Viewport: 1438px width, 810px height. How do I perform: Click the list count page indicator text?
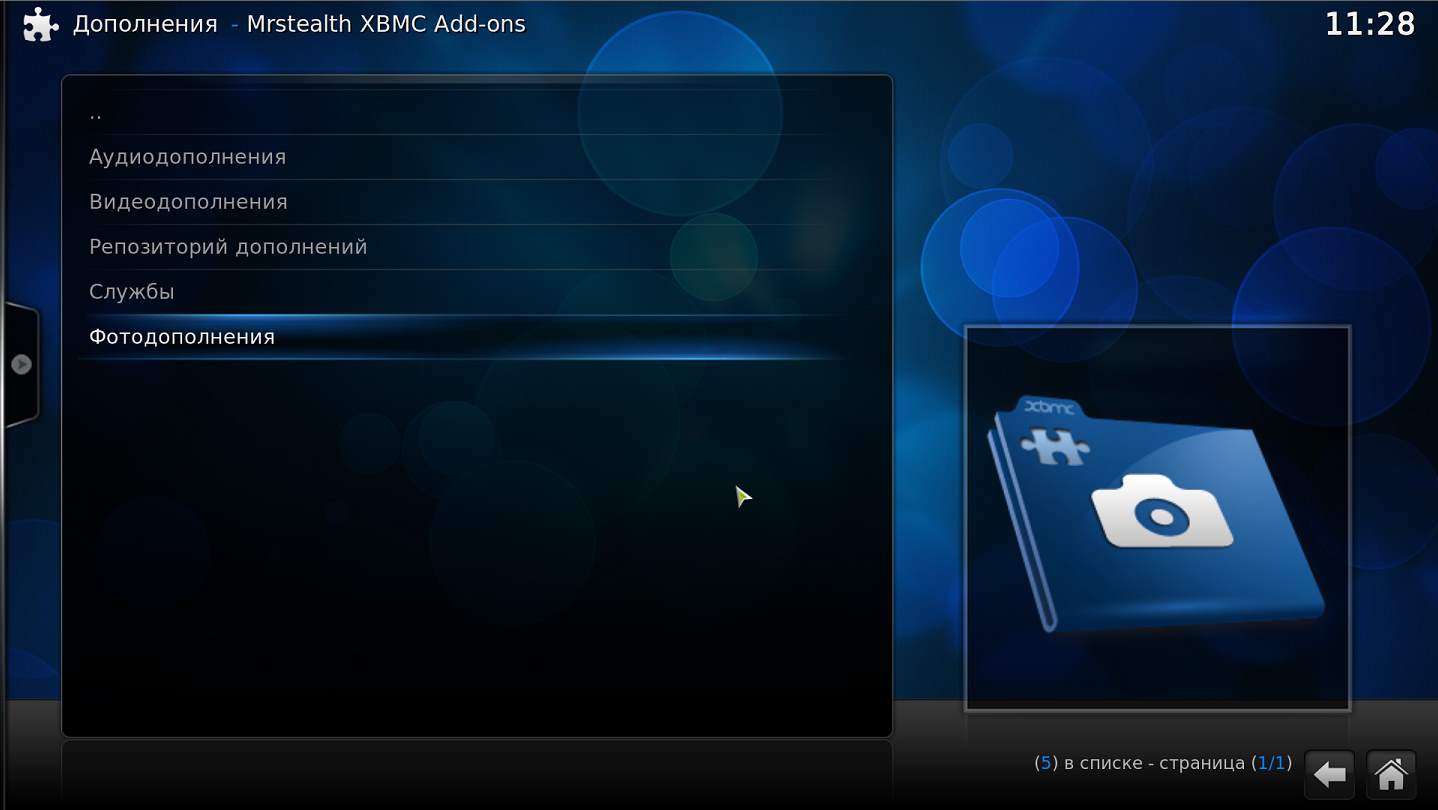[x=1163, y=763]
